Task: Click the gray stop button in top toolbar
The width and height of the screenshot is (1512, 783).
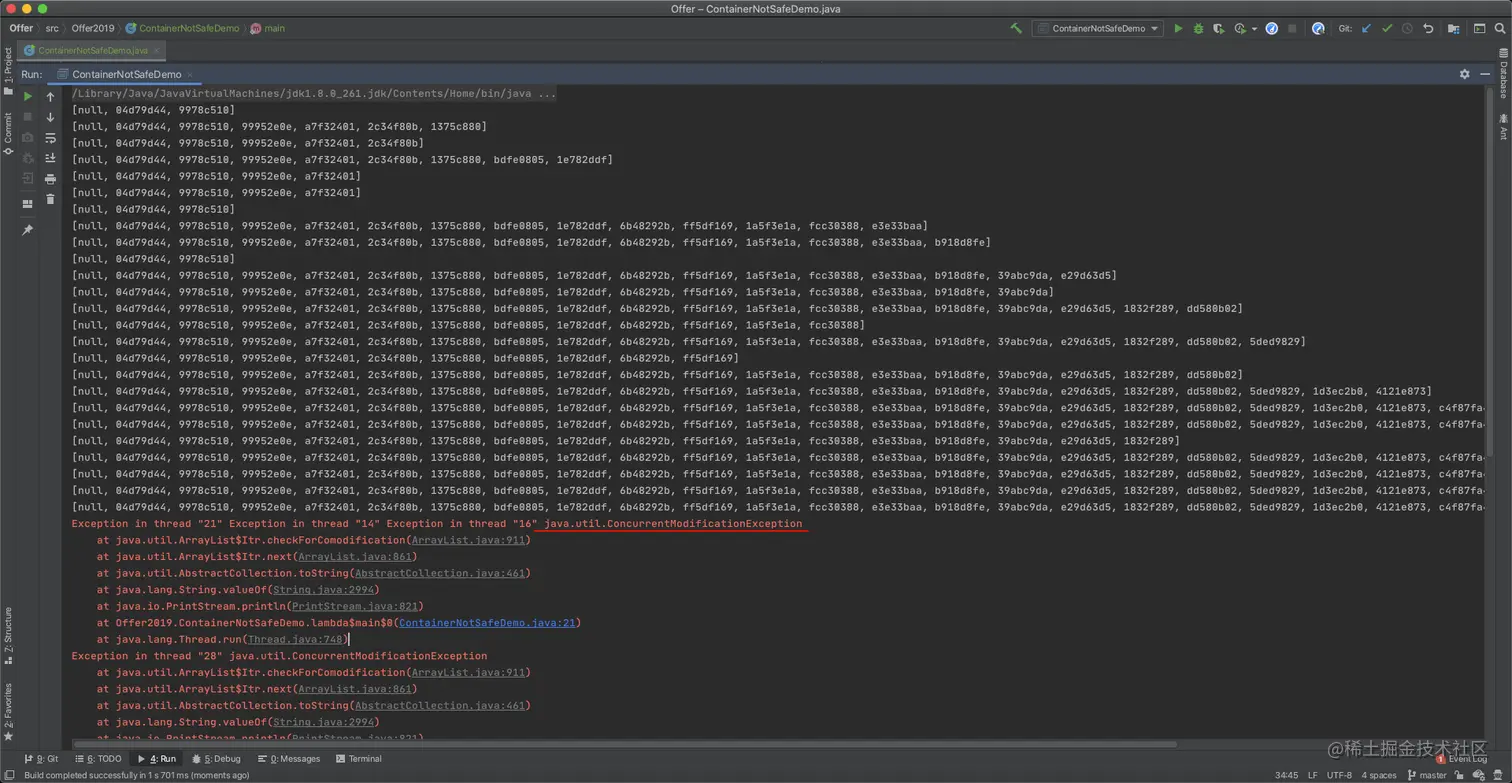Action: (1293, 29)
